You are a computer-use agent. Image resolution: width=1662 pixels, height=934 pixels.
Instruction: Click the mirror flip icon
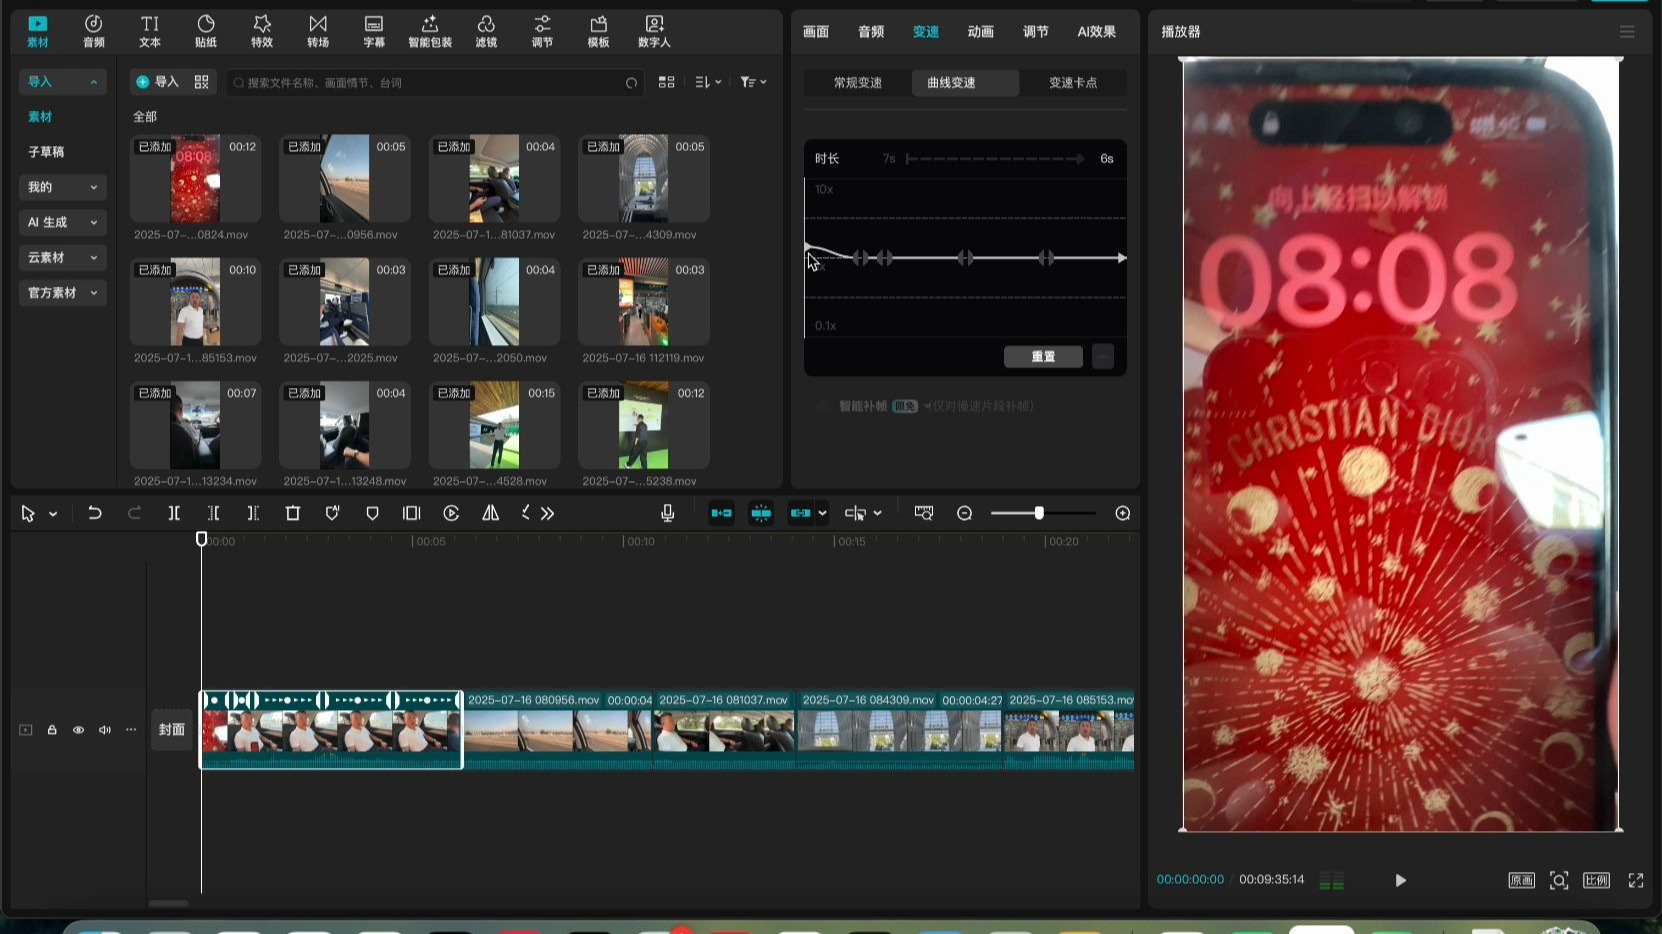(491, 513)
